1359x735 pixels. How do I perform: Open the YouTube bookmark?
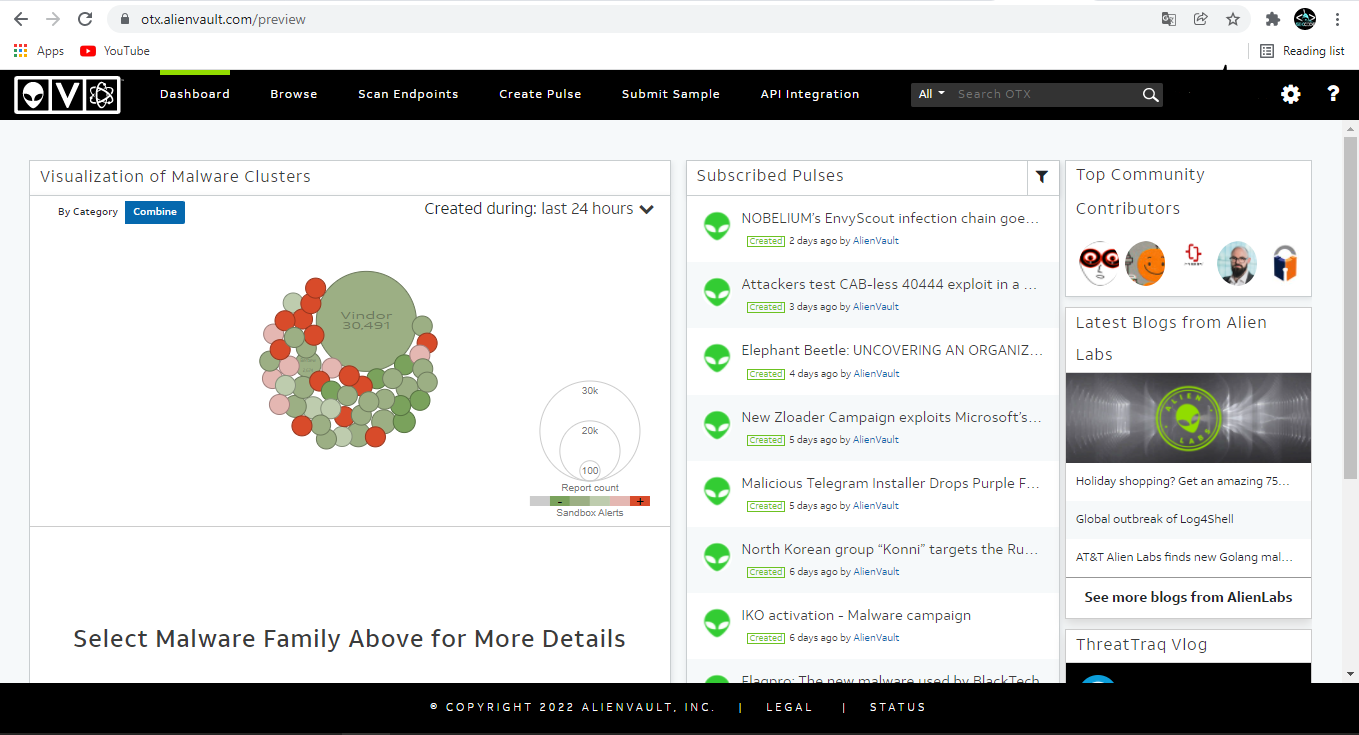click(x=115, y=51)
